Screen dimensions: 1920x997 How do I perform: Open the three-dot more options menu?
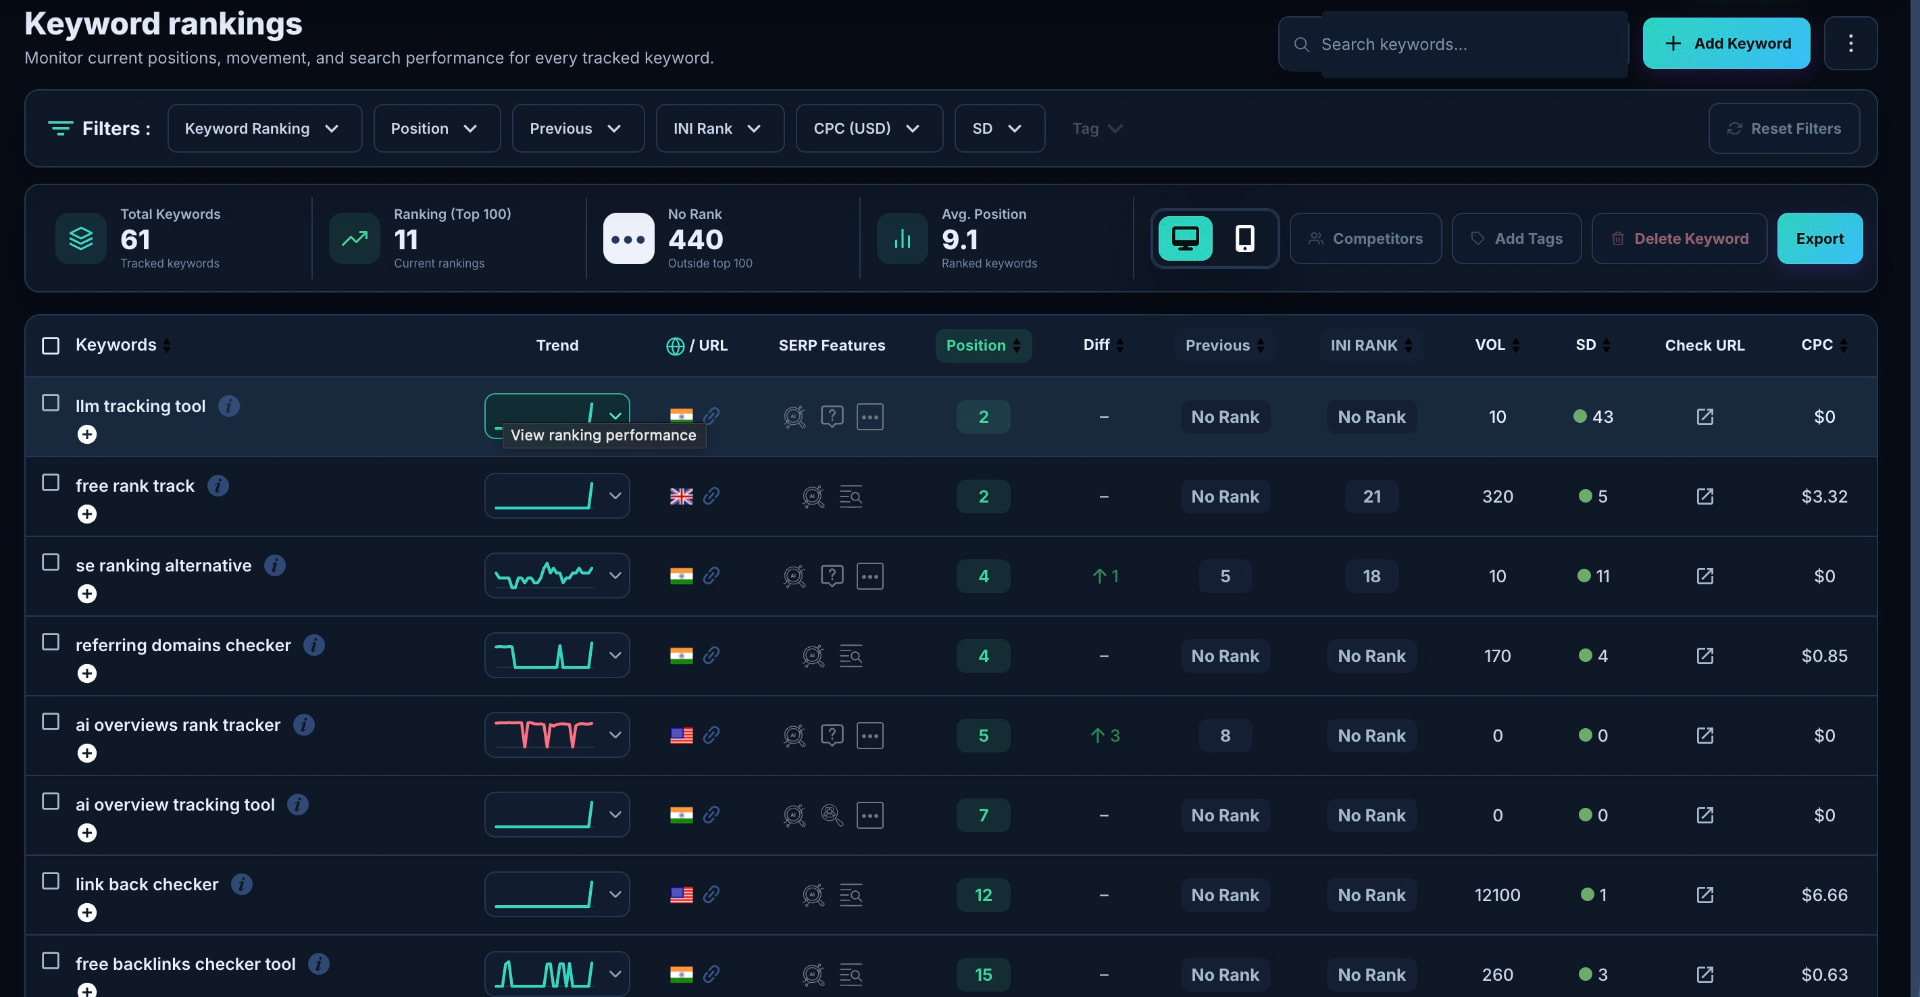point(1850,43)
